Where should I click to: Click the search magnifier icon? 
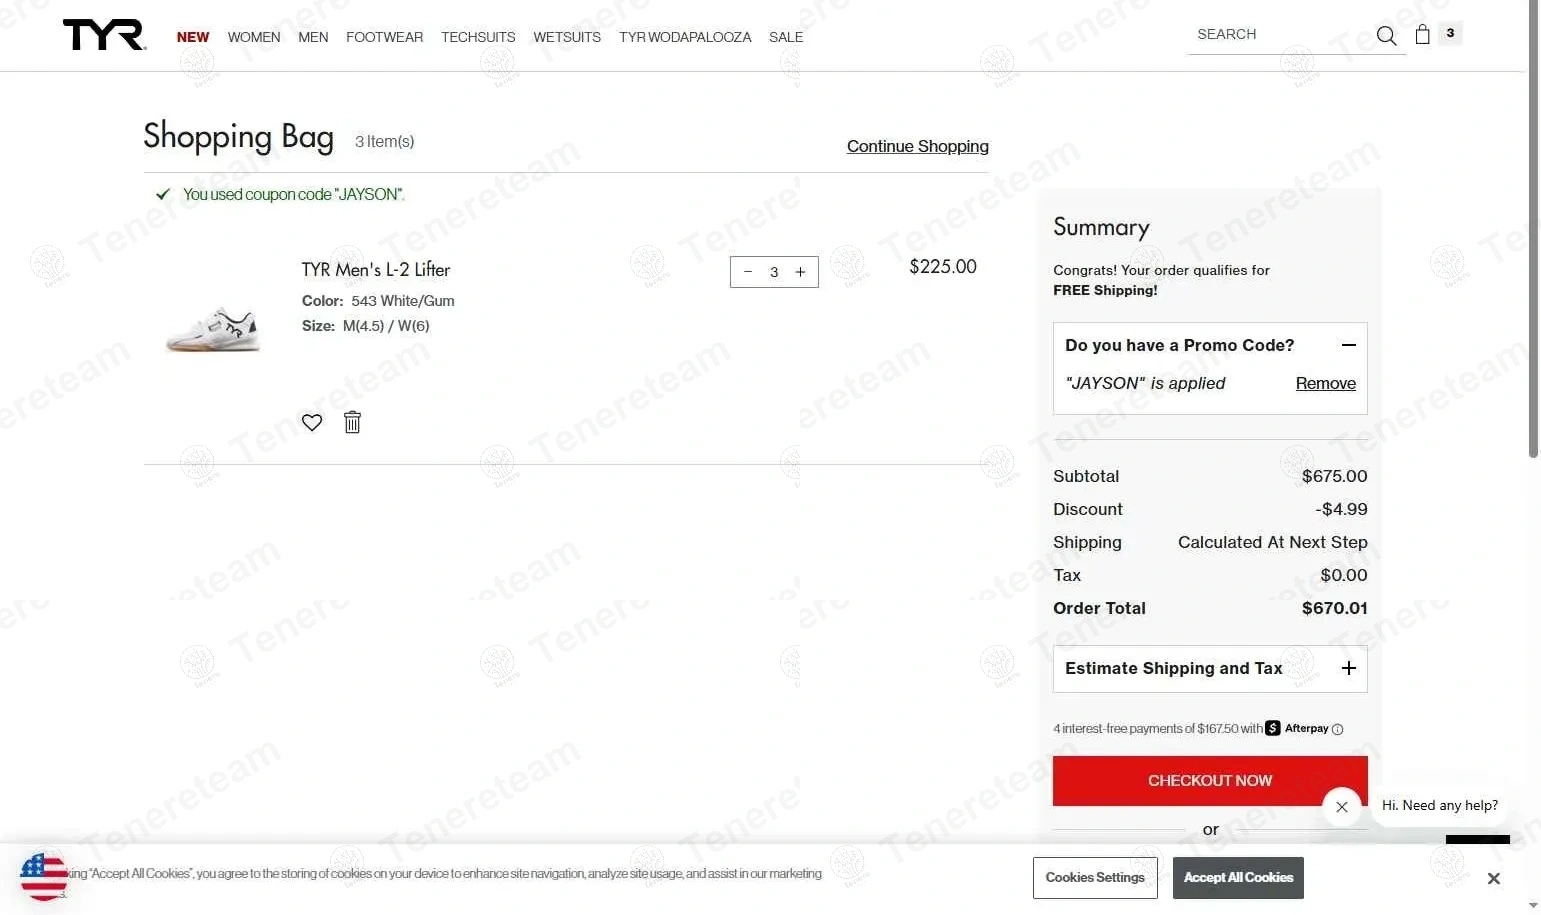(1386, 36)
